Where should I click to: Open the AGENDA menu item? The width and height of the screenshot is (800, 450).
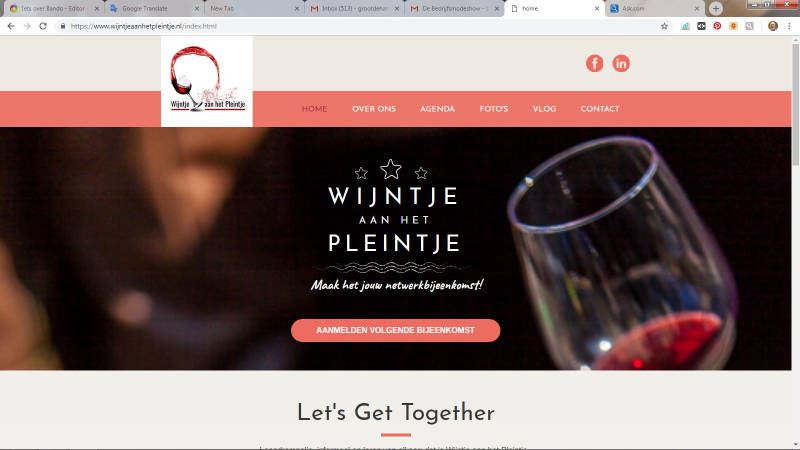point(437,109)
